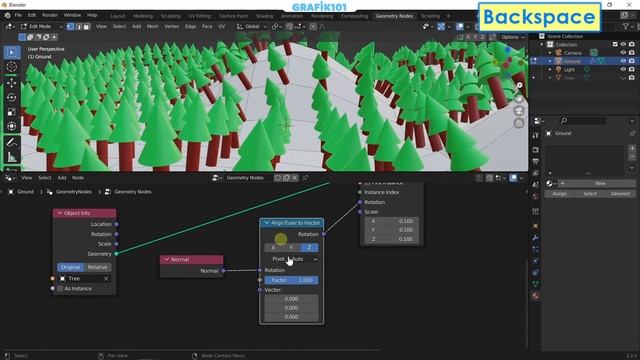Open the Mesh menu in viewport header
This screenshot has width=640, height=360.
(x=152, y=27)
